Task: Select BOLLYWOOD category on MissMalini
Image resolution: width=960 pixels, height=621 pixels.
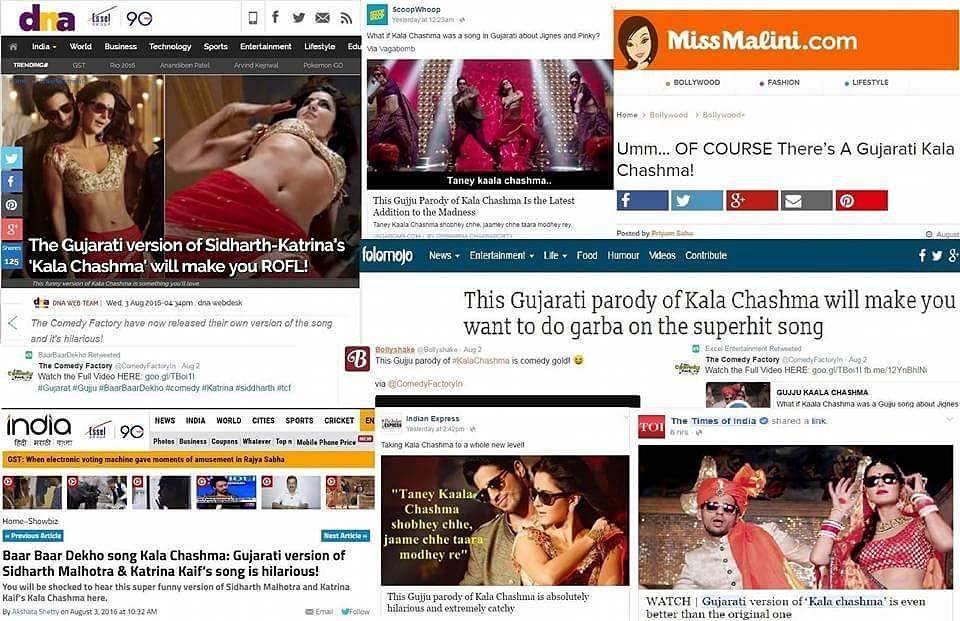Action: [x=692, y=83]
